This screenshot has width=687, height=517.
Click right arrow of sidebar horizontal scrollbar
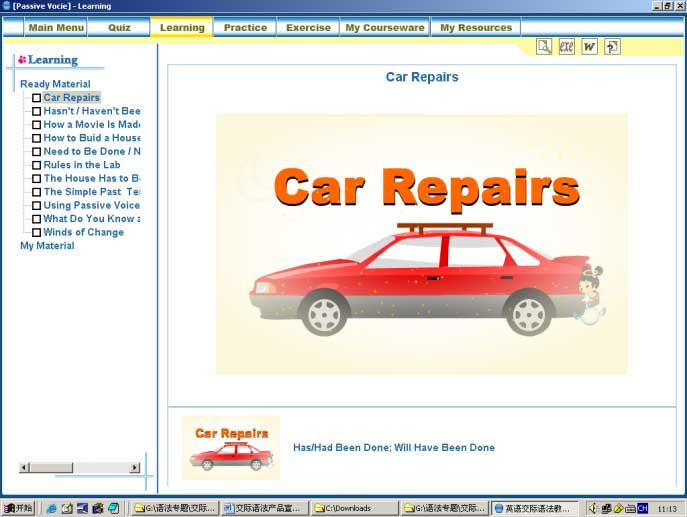pos(135,467)
